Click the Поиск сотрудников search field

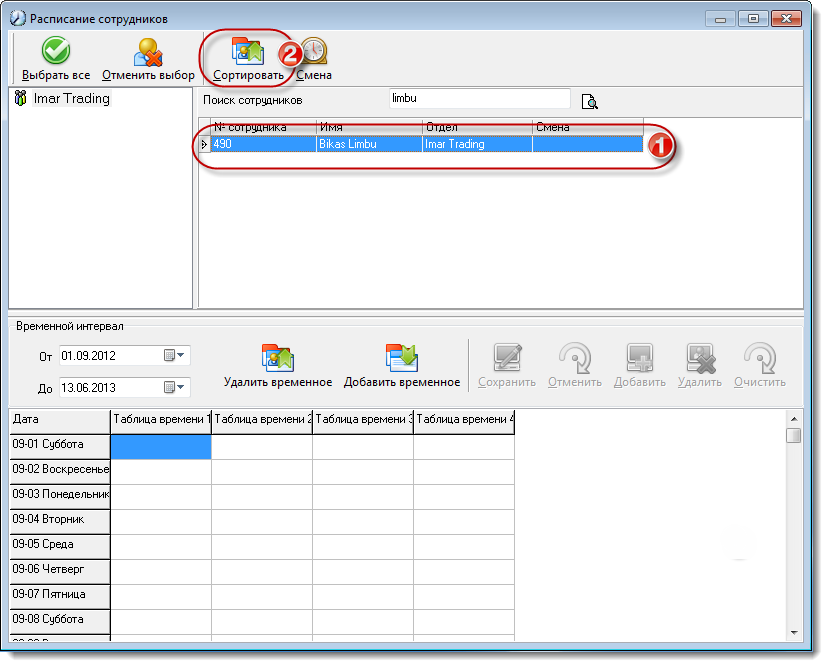[x=479, y=99]
